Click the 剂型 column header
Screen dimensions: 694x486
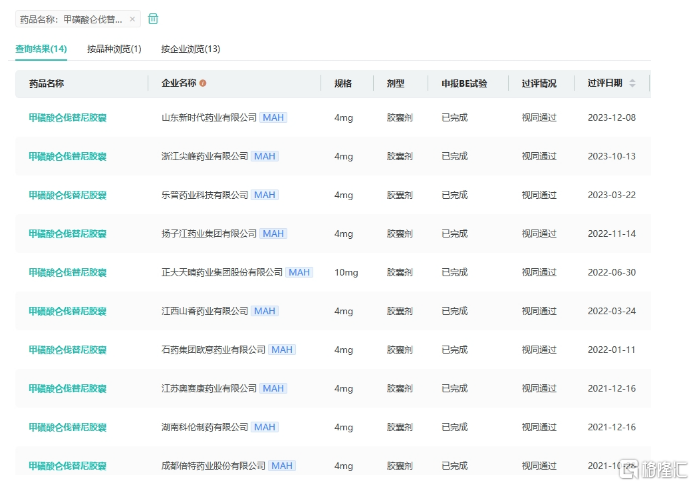395,83
